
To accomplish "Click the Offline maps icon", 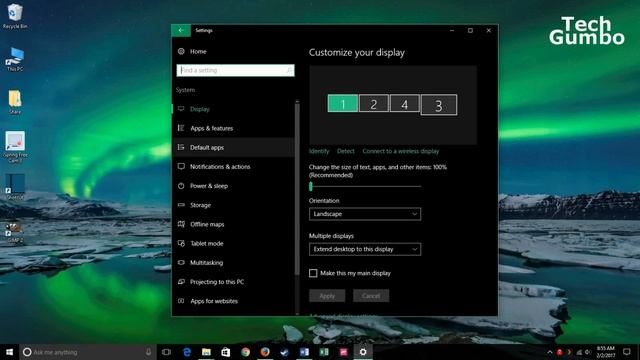I will tap(181, 224).
